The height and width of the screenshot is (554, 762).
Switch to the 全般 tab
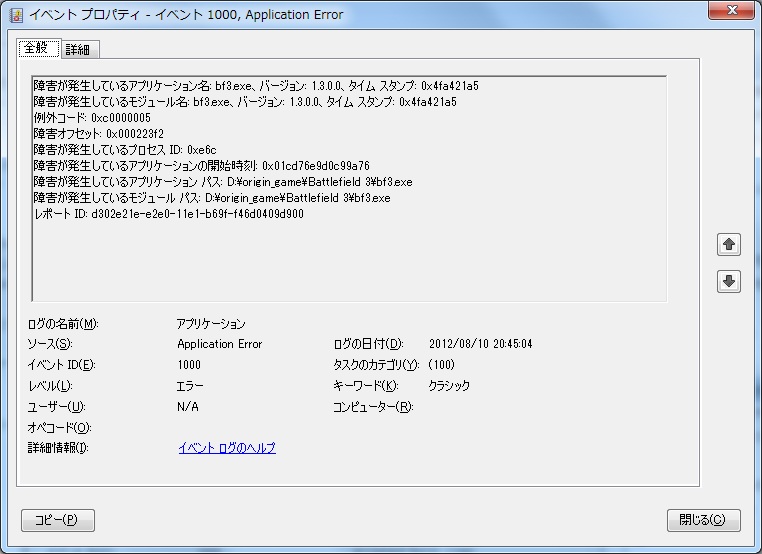pyautogui.click(x=39, y=48)
